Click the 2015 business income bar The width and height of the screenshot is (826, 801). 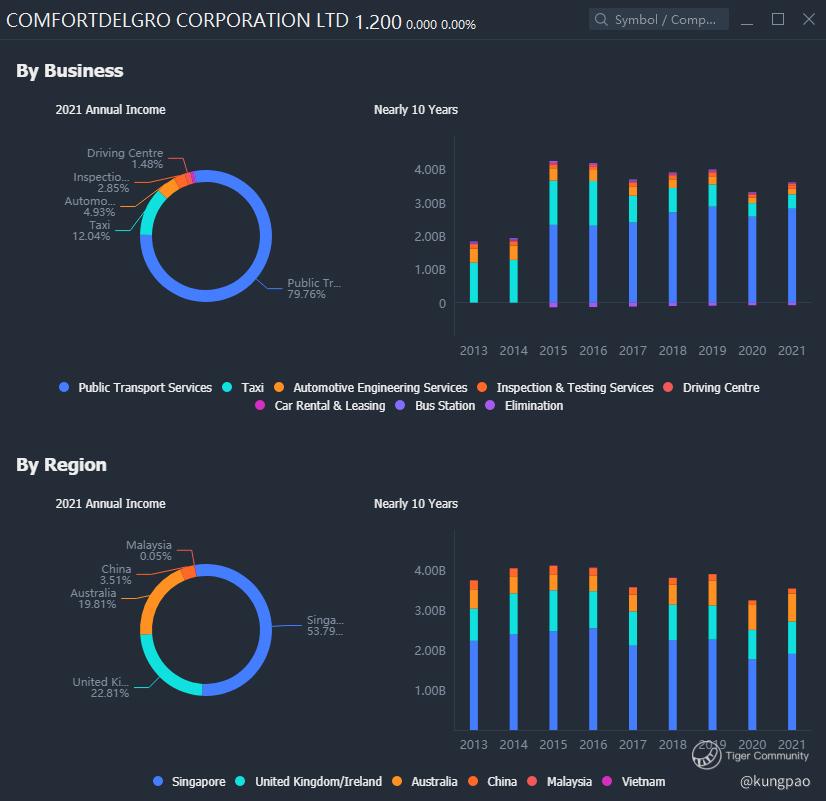point(553,234)
